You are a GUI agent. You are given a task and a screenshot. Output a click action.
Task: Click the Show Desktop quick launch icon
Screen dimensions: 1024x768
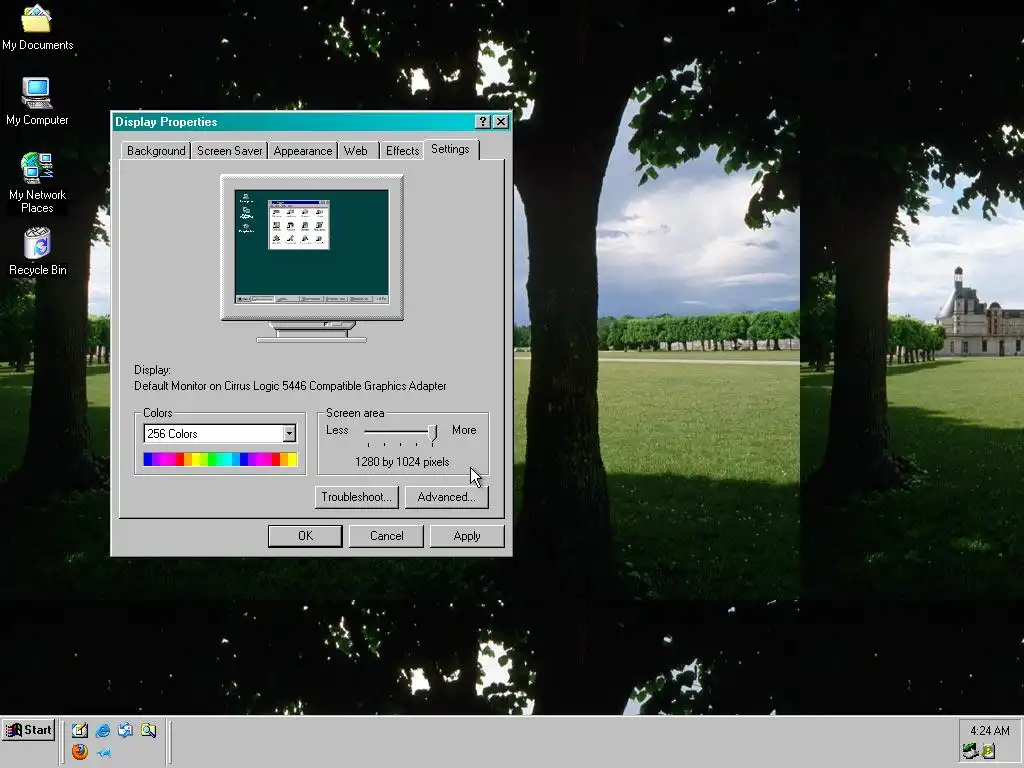80,730
